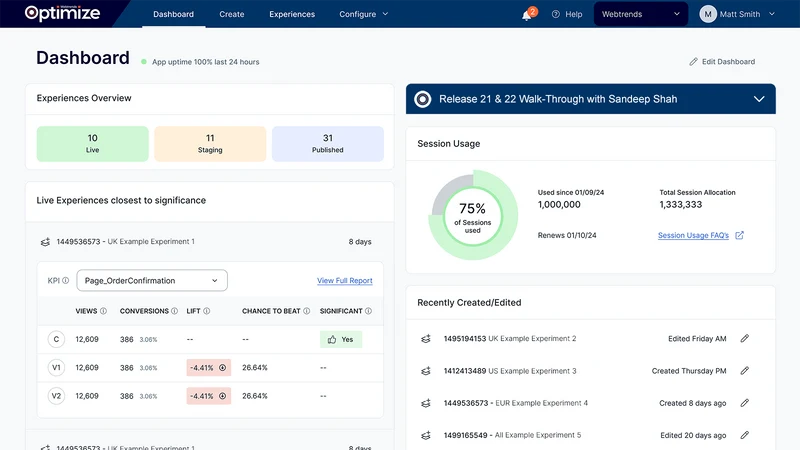Open the Page_OrderConfirmation KPI dropdown
Viewport: 800px width, 450px height.
click(152, 281)
